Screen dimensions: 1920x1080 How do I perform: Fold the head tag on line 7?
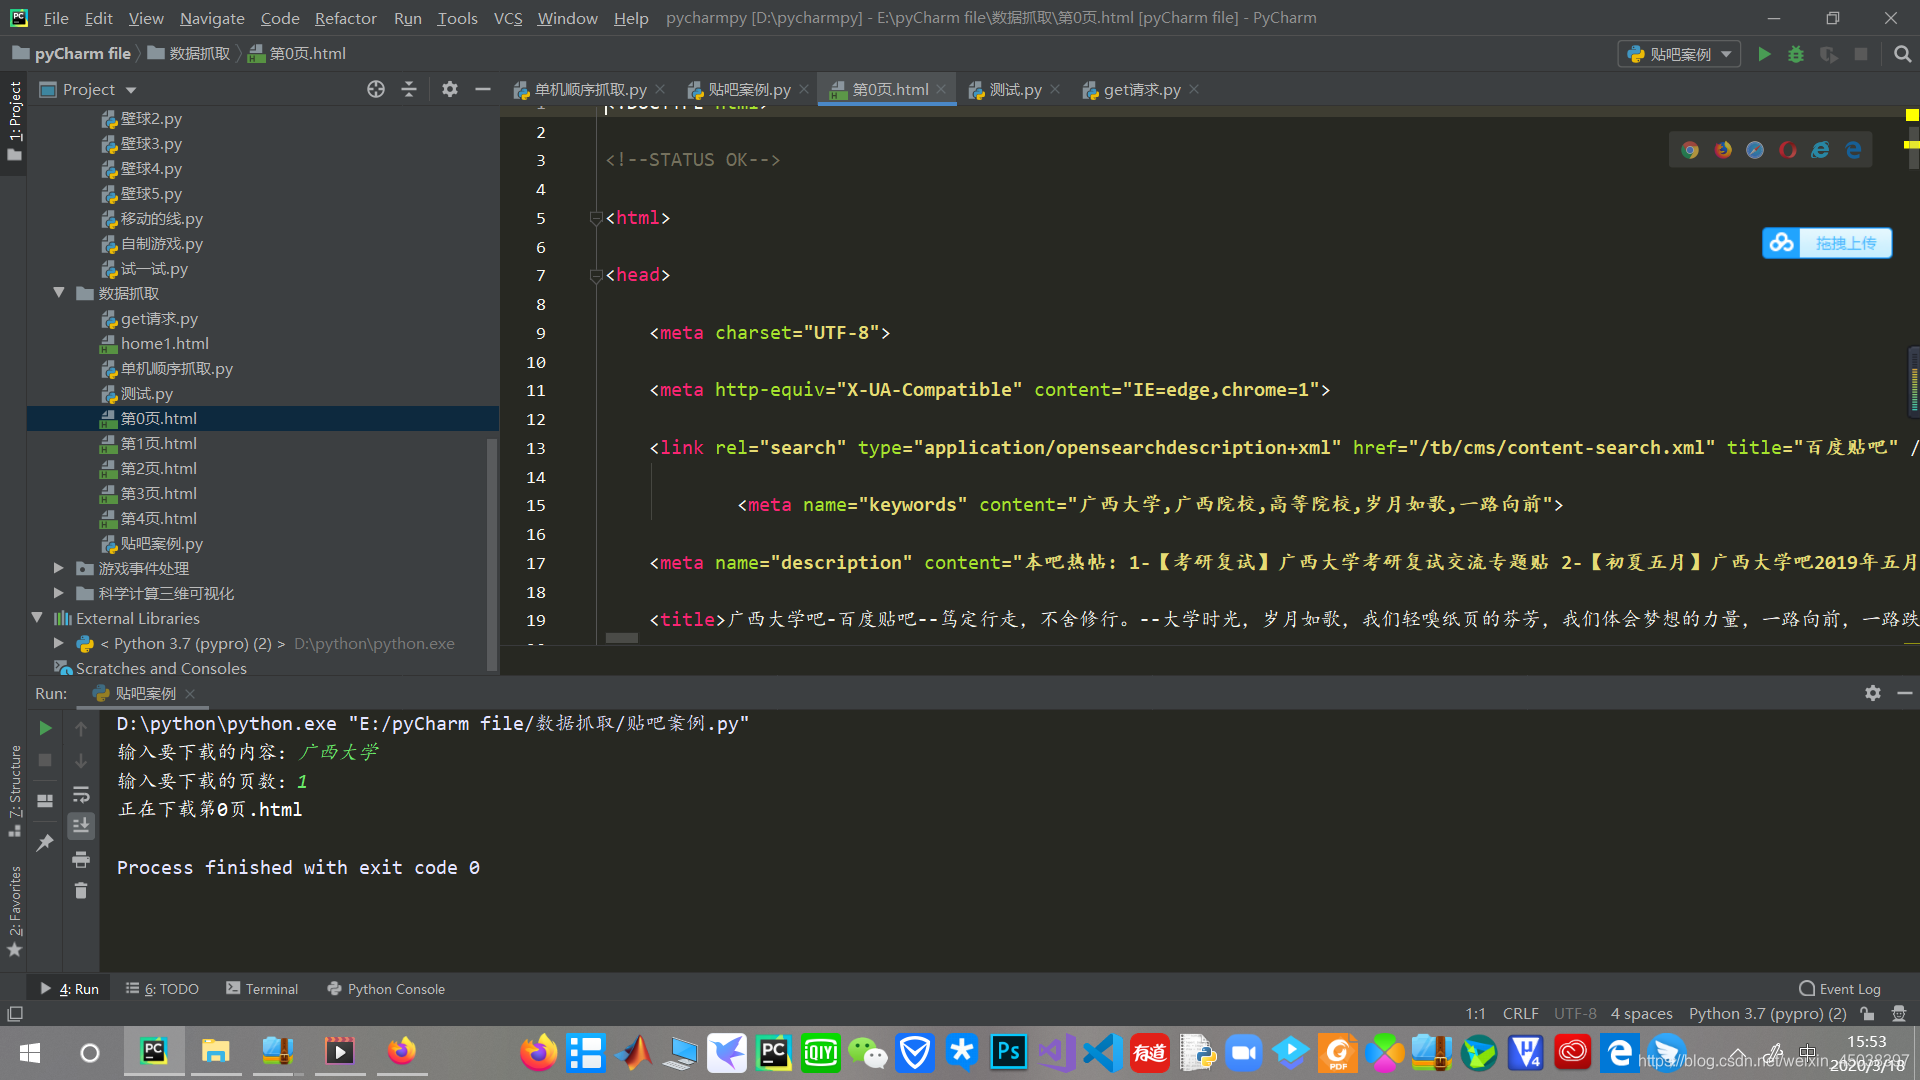(596, 275)
